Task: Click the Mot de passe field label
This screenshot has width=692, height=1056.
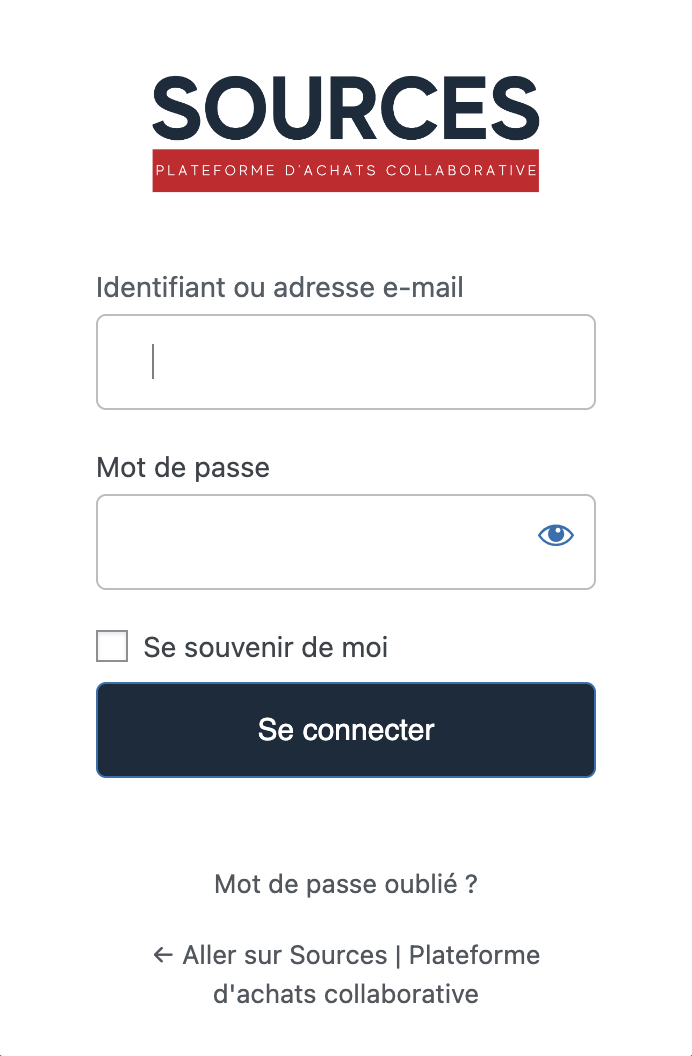Action: click(183, 467)
